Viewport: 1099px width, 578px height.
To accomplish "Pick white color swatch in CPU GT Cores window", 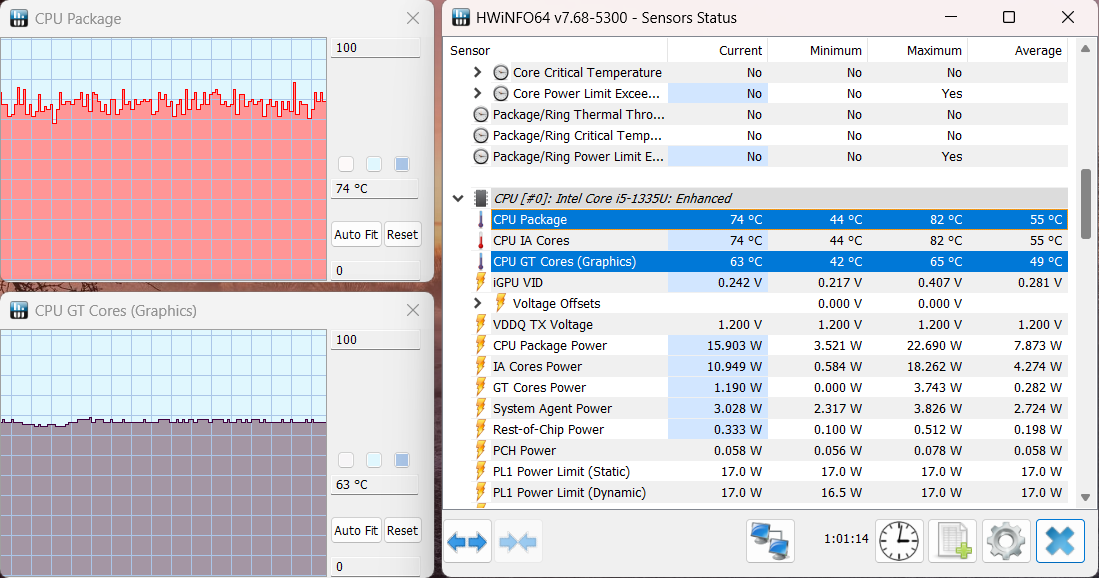I will (346, 460).
